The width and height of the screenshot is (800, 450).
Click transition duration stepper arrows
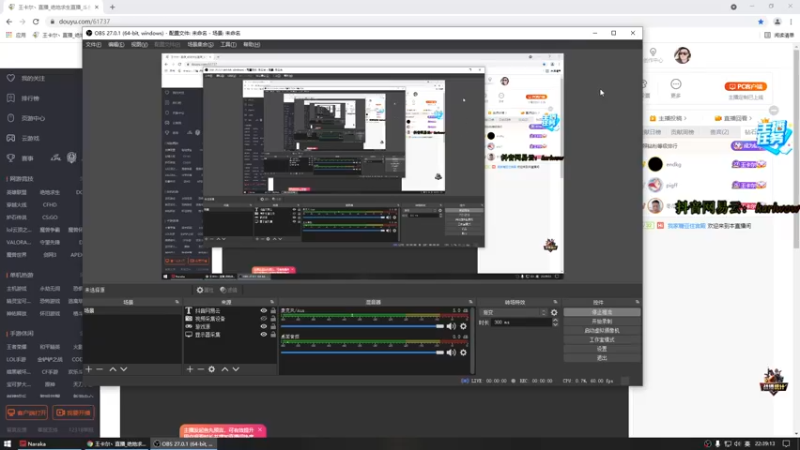(x=555, y=322)
